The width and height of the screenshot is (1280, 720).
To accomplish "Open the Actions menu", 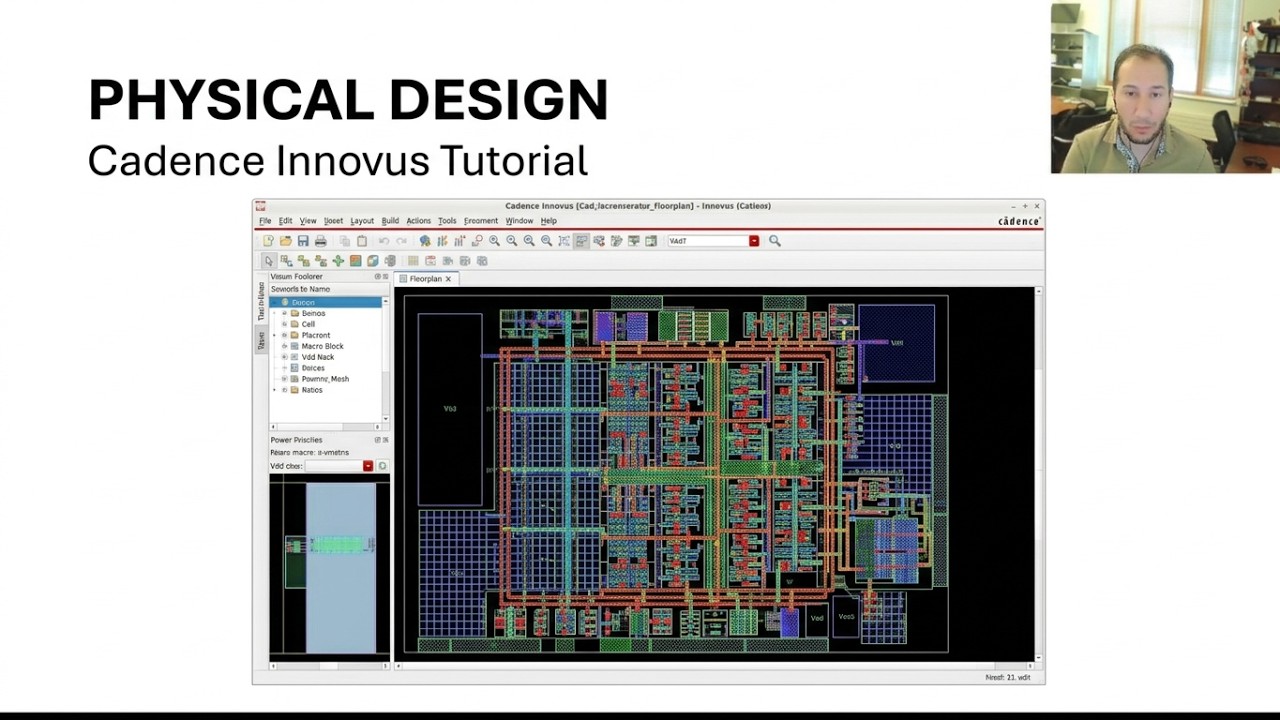I will tap(418, 221).
